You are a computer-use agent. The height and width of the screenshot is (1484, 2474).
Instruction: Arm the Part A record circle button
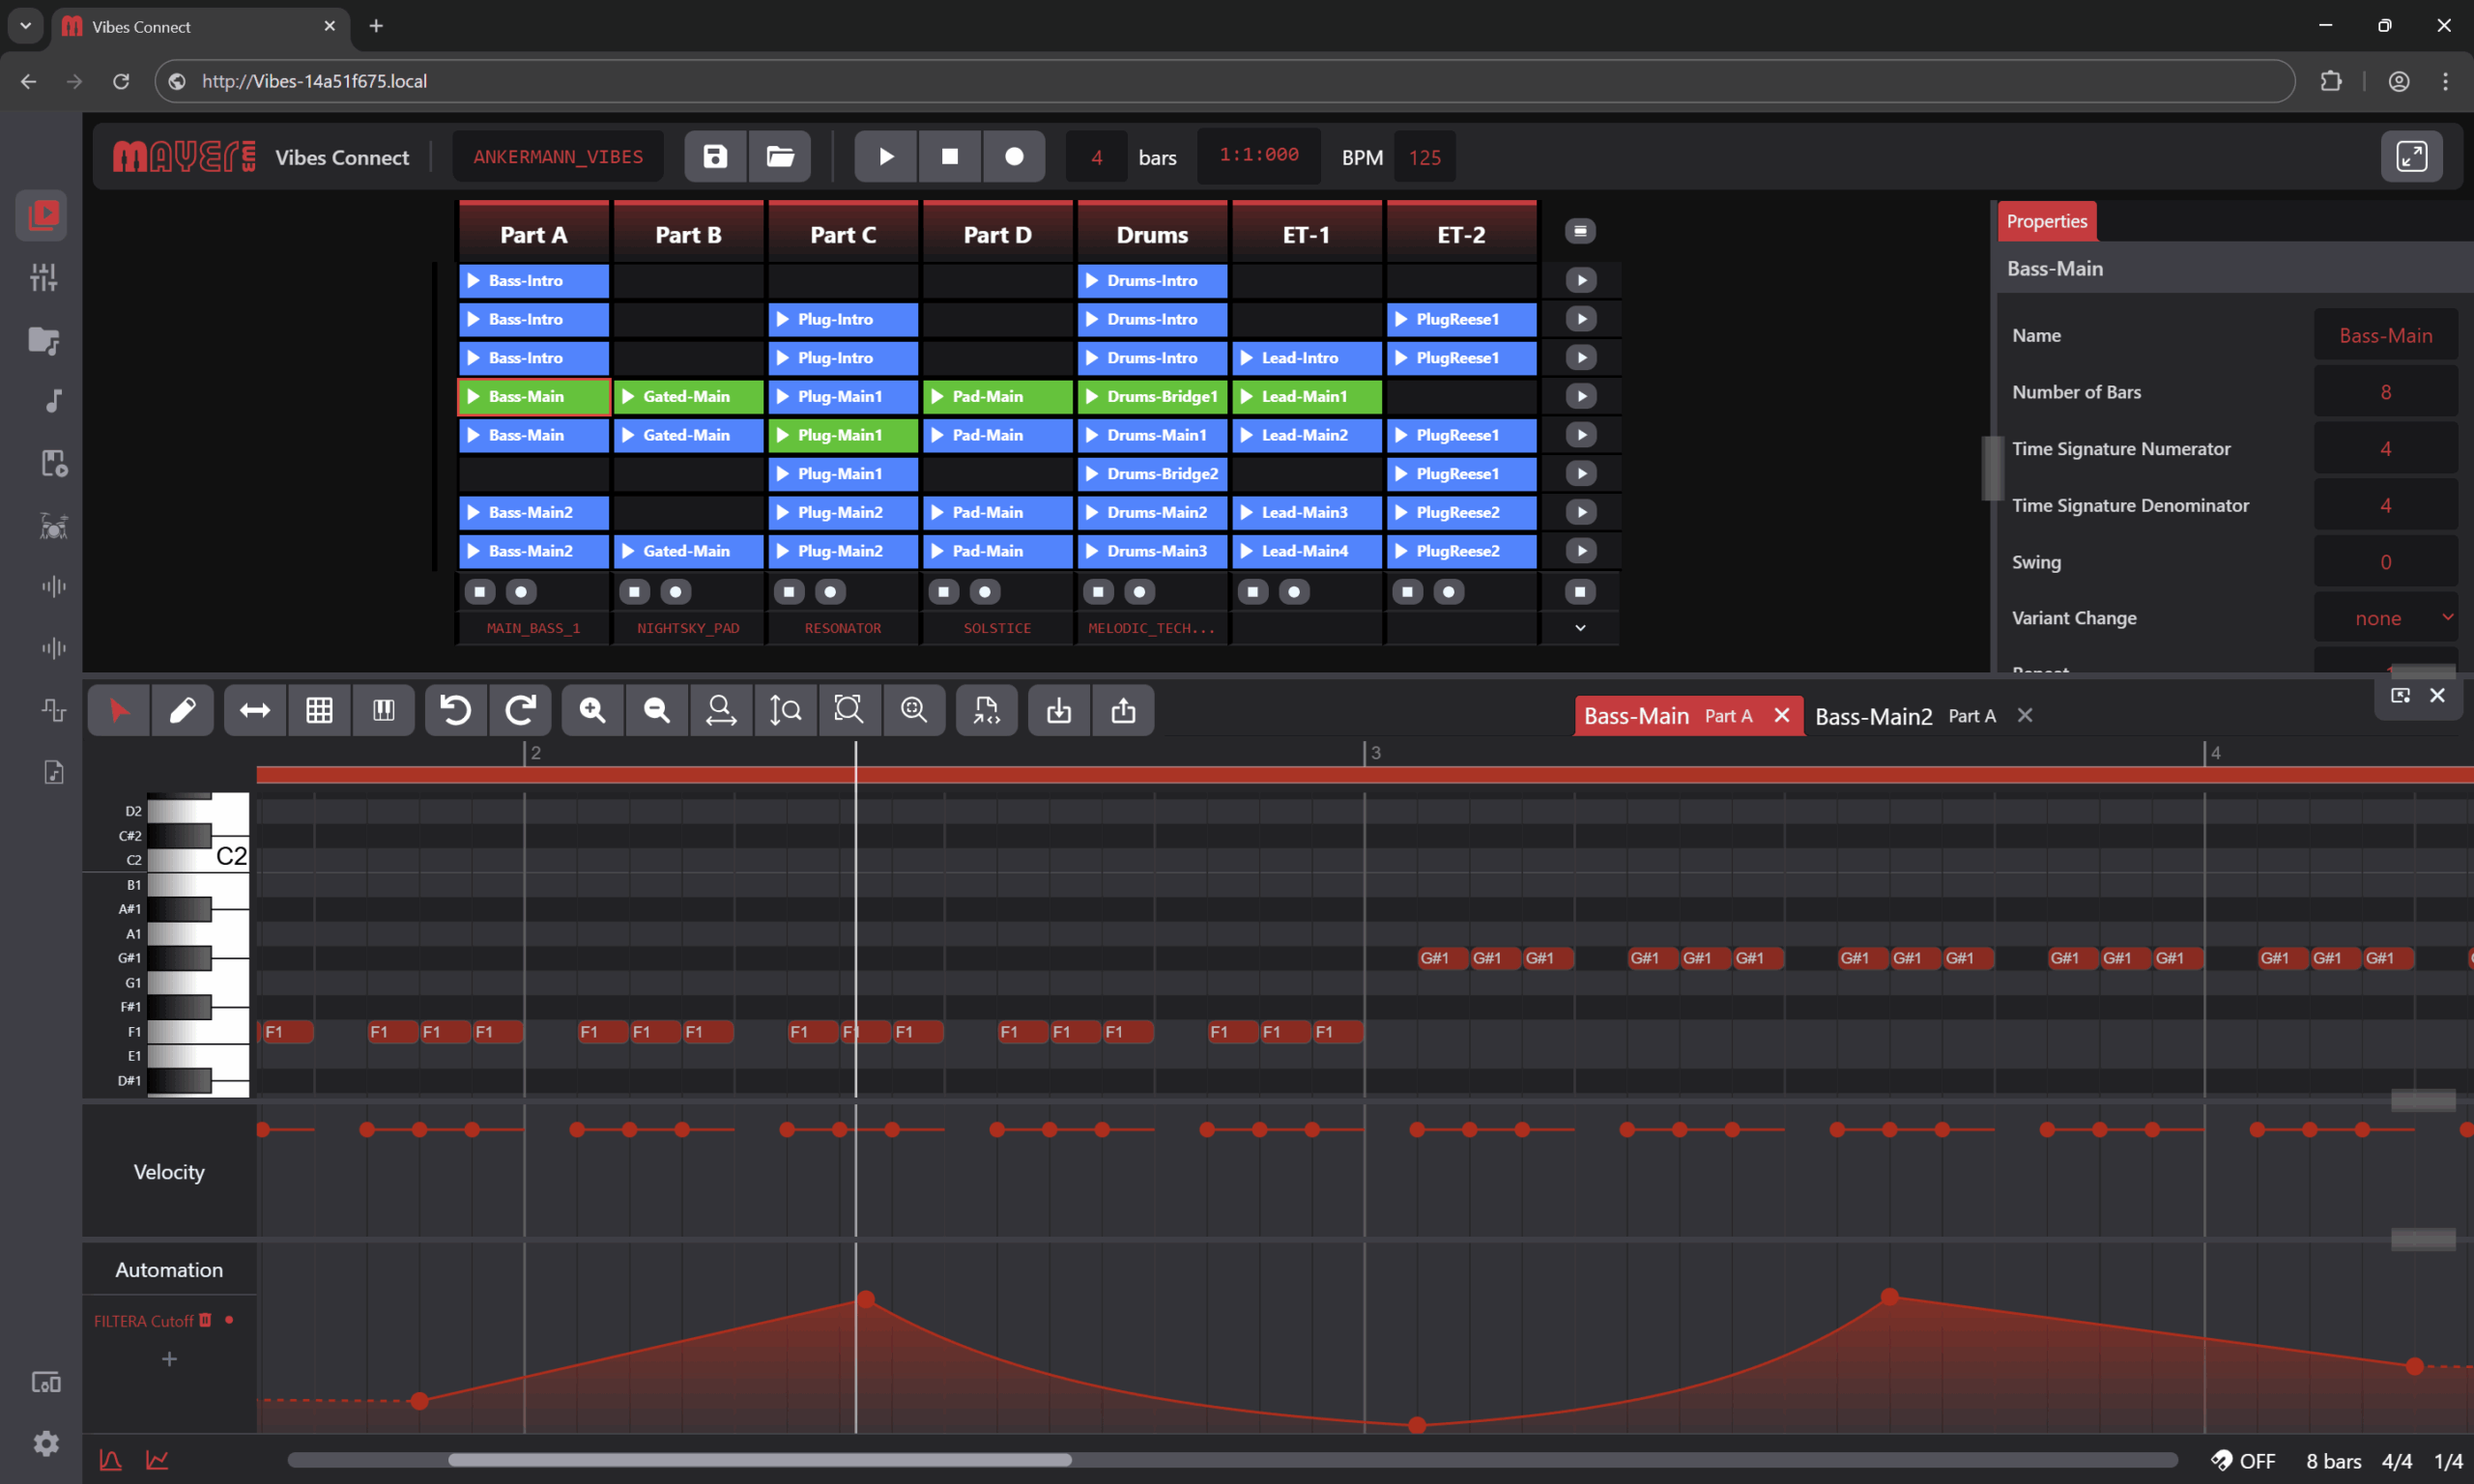(x=521, y=592)
